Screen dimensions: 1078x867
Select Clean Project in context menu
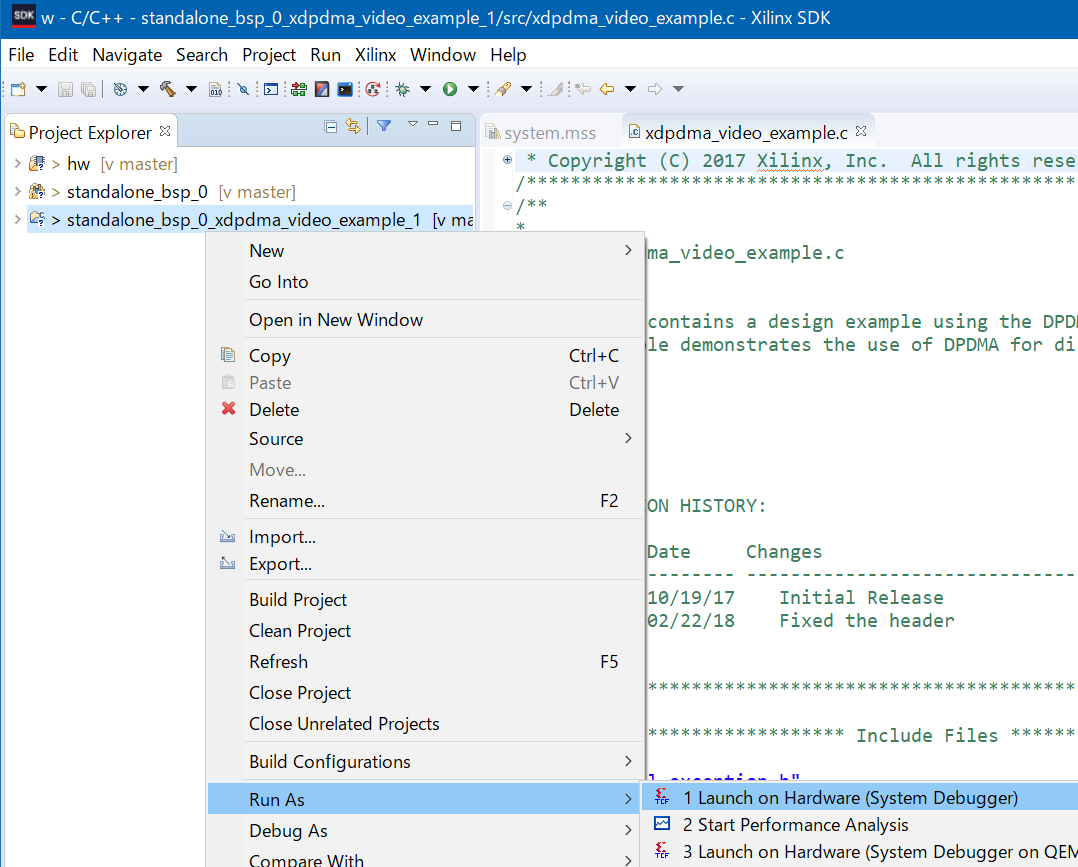click(x=426, y=630)
